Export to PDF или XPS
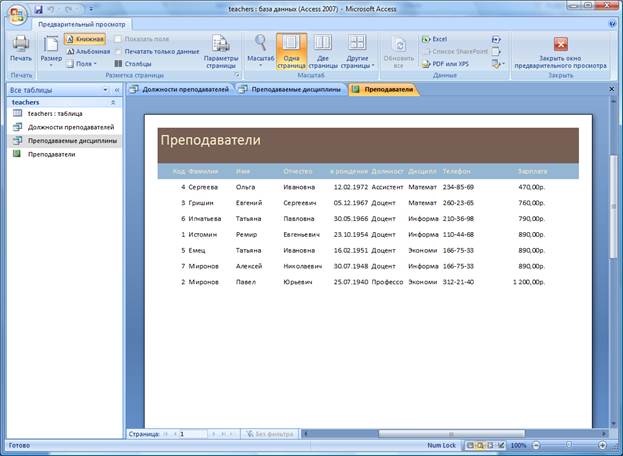Viewport: 623px width, 456px height. (x=450, y=62)
